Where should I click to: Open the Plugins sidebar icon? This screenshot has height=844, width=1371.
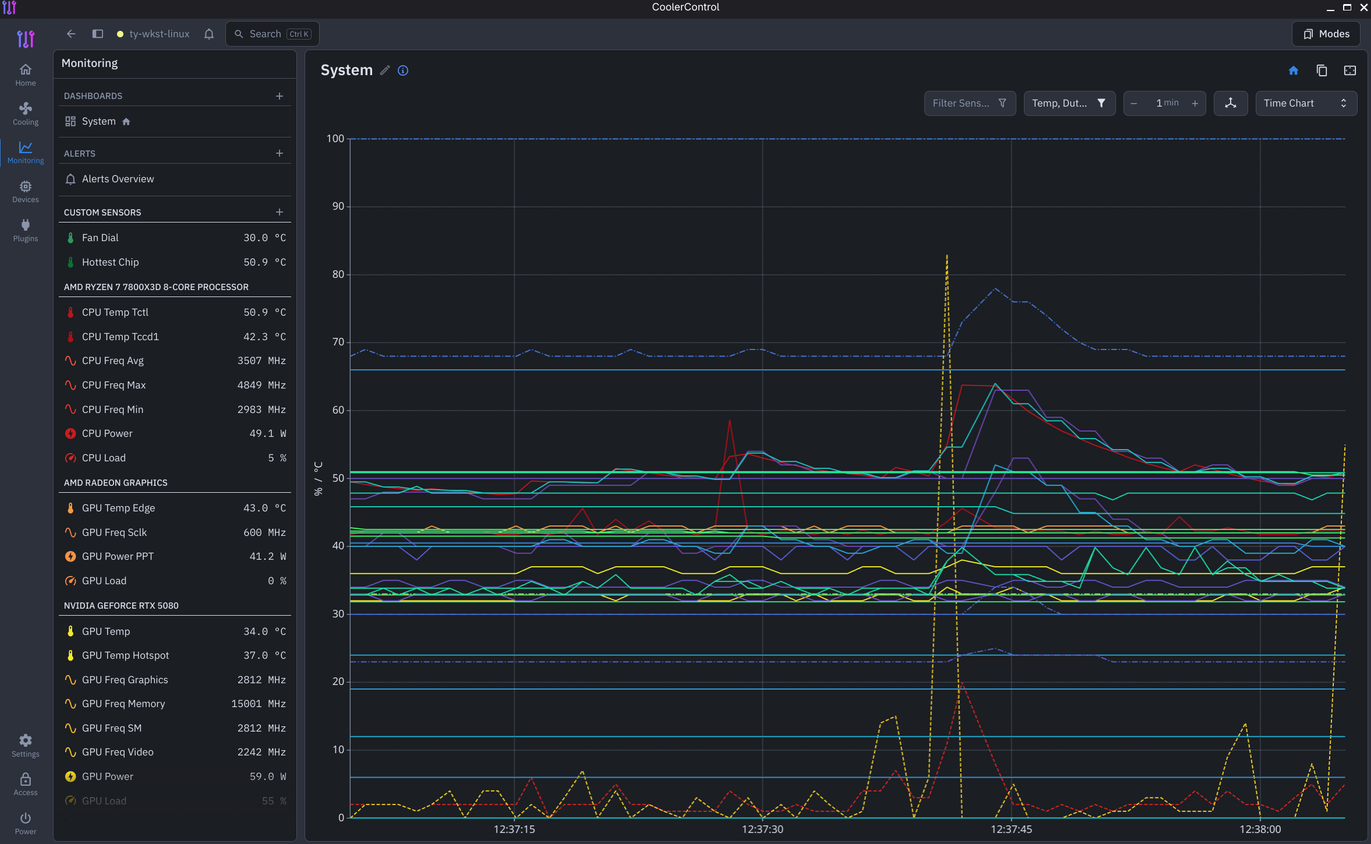[25, 230]
